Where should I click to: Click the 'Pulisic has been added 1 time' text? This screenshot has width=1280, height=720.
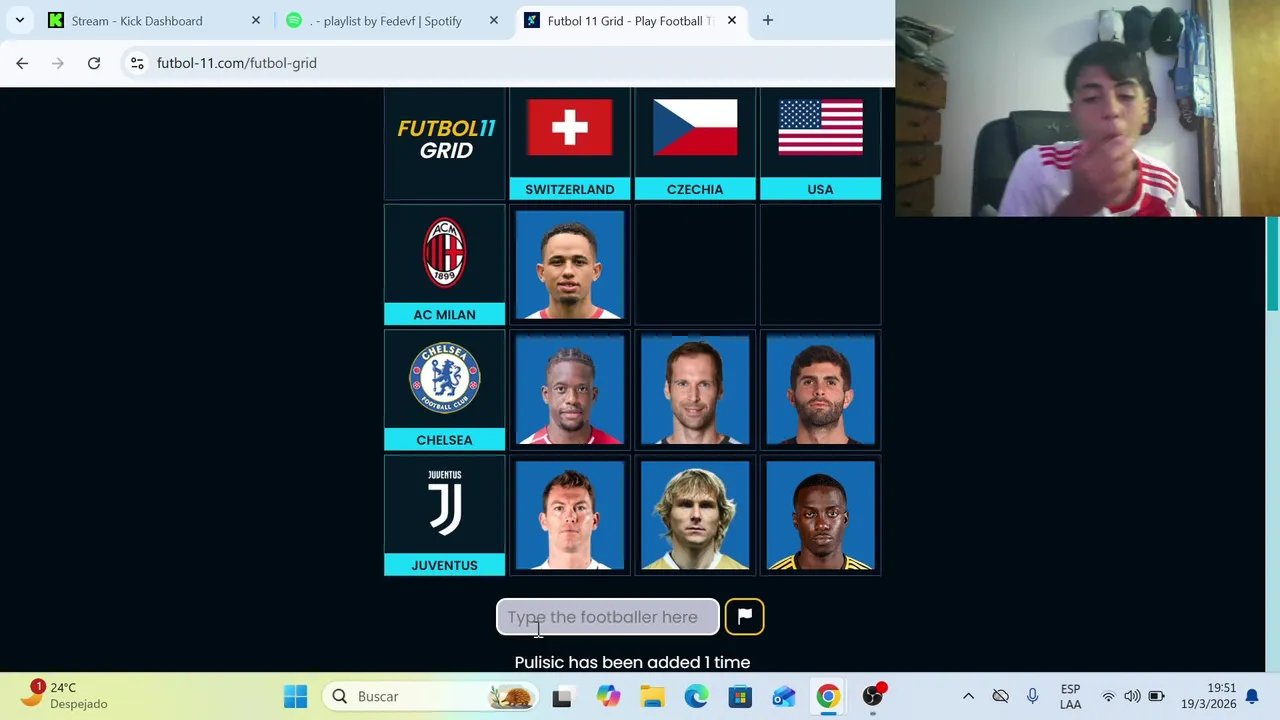pyautogui.click(x=632, y=662)
